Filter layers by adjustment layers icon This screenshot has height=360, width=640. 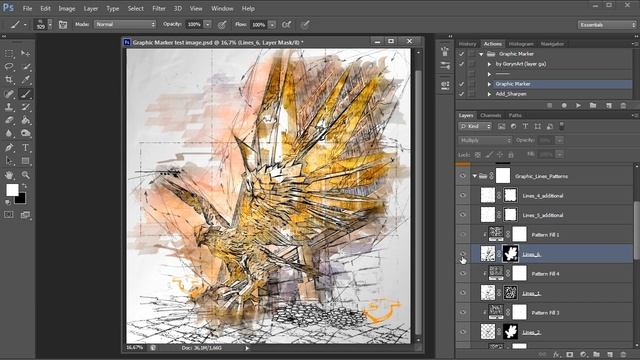[513, 127]
